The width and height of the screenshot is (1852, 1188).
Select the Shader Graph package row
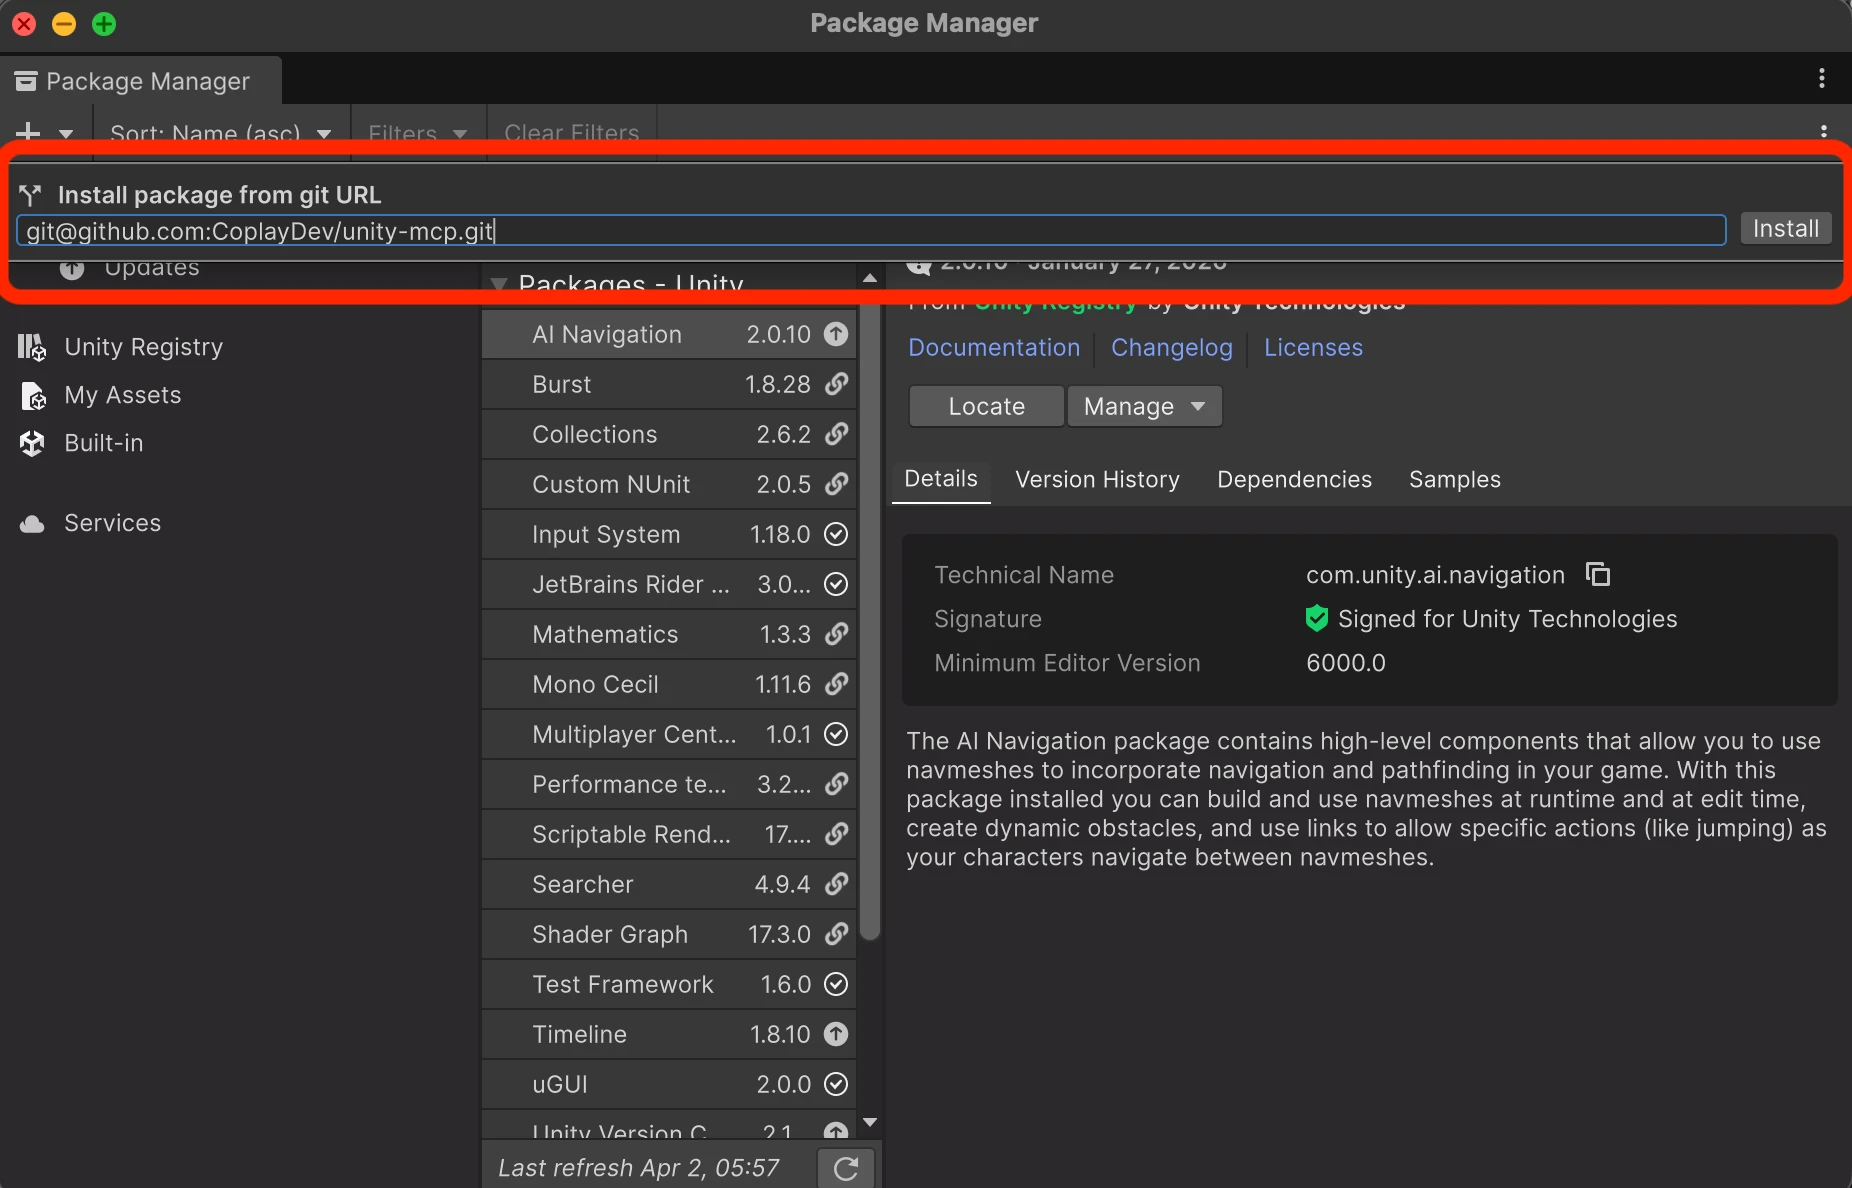668,934
